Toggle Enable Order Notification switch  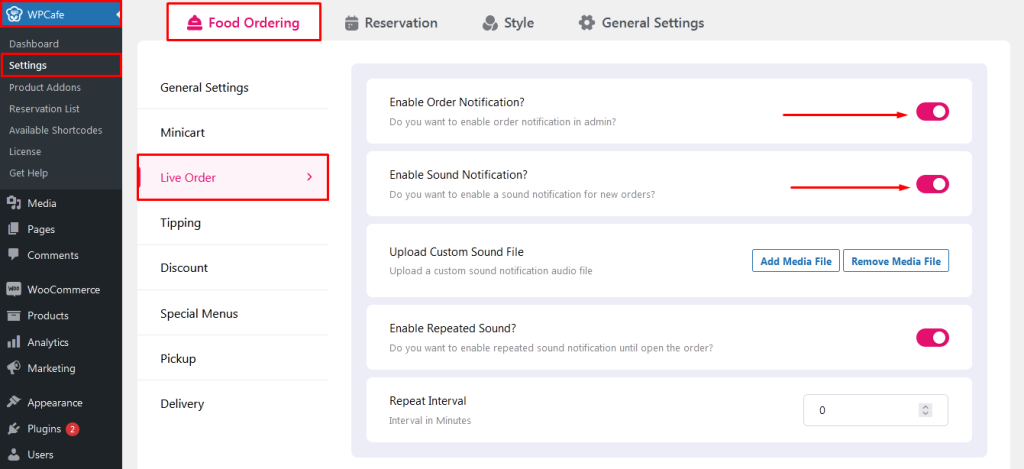(x=933, y=112)
